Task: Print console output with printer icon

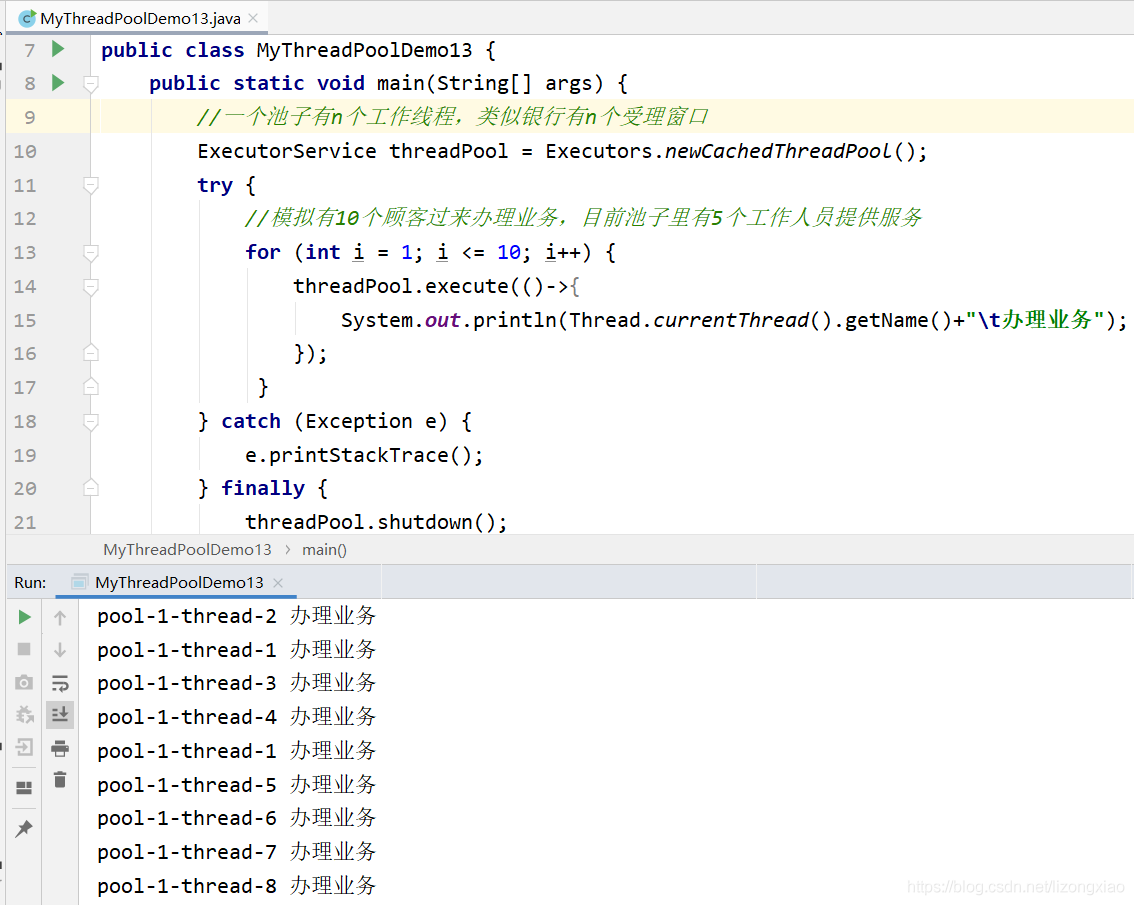Action: pyautogui.click(x=60, y=748)
